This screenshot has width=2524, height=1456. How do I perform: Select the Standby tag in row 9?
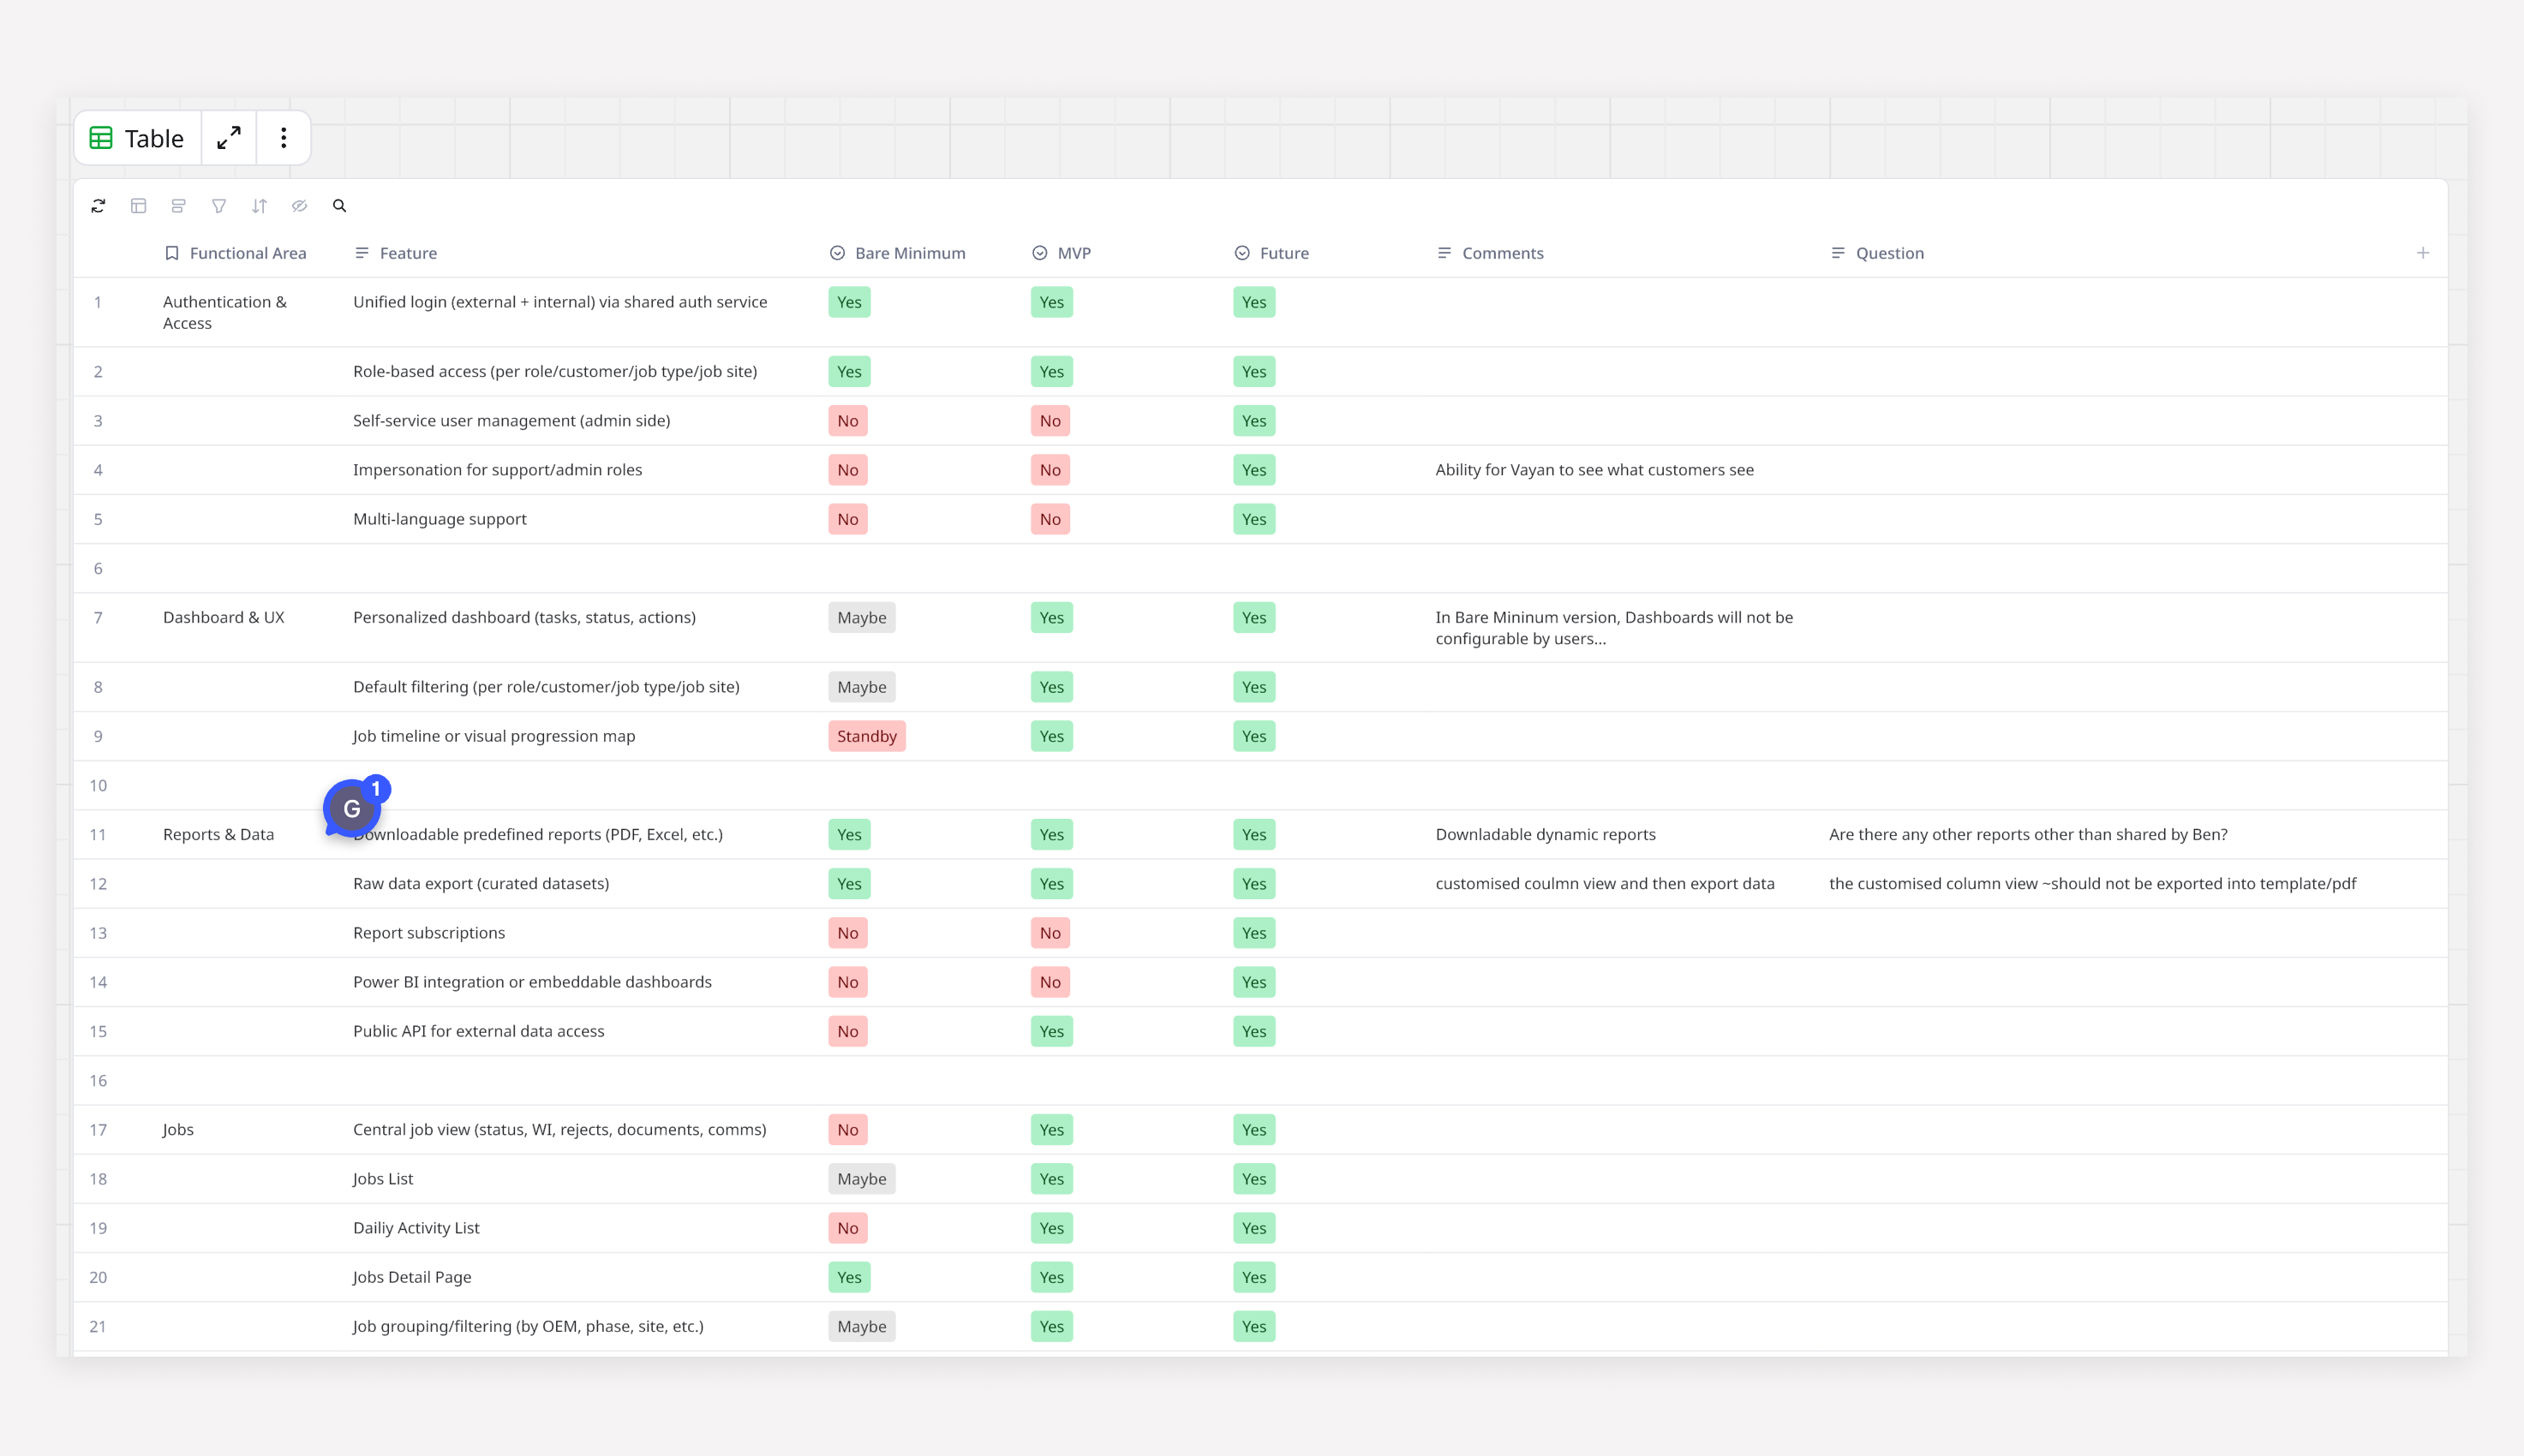(866, 736)
